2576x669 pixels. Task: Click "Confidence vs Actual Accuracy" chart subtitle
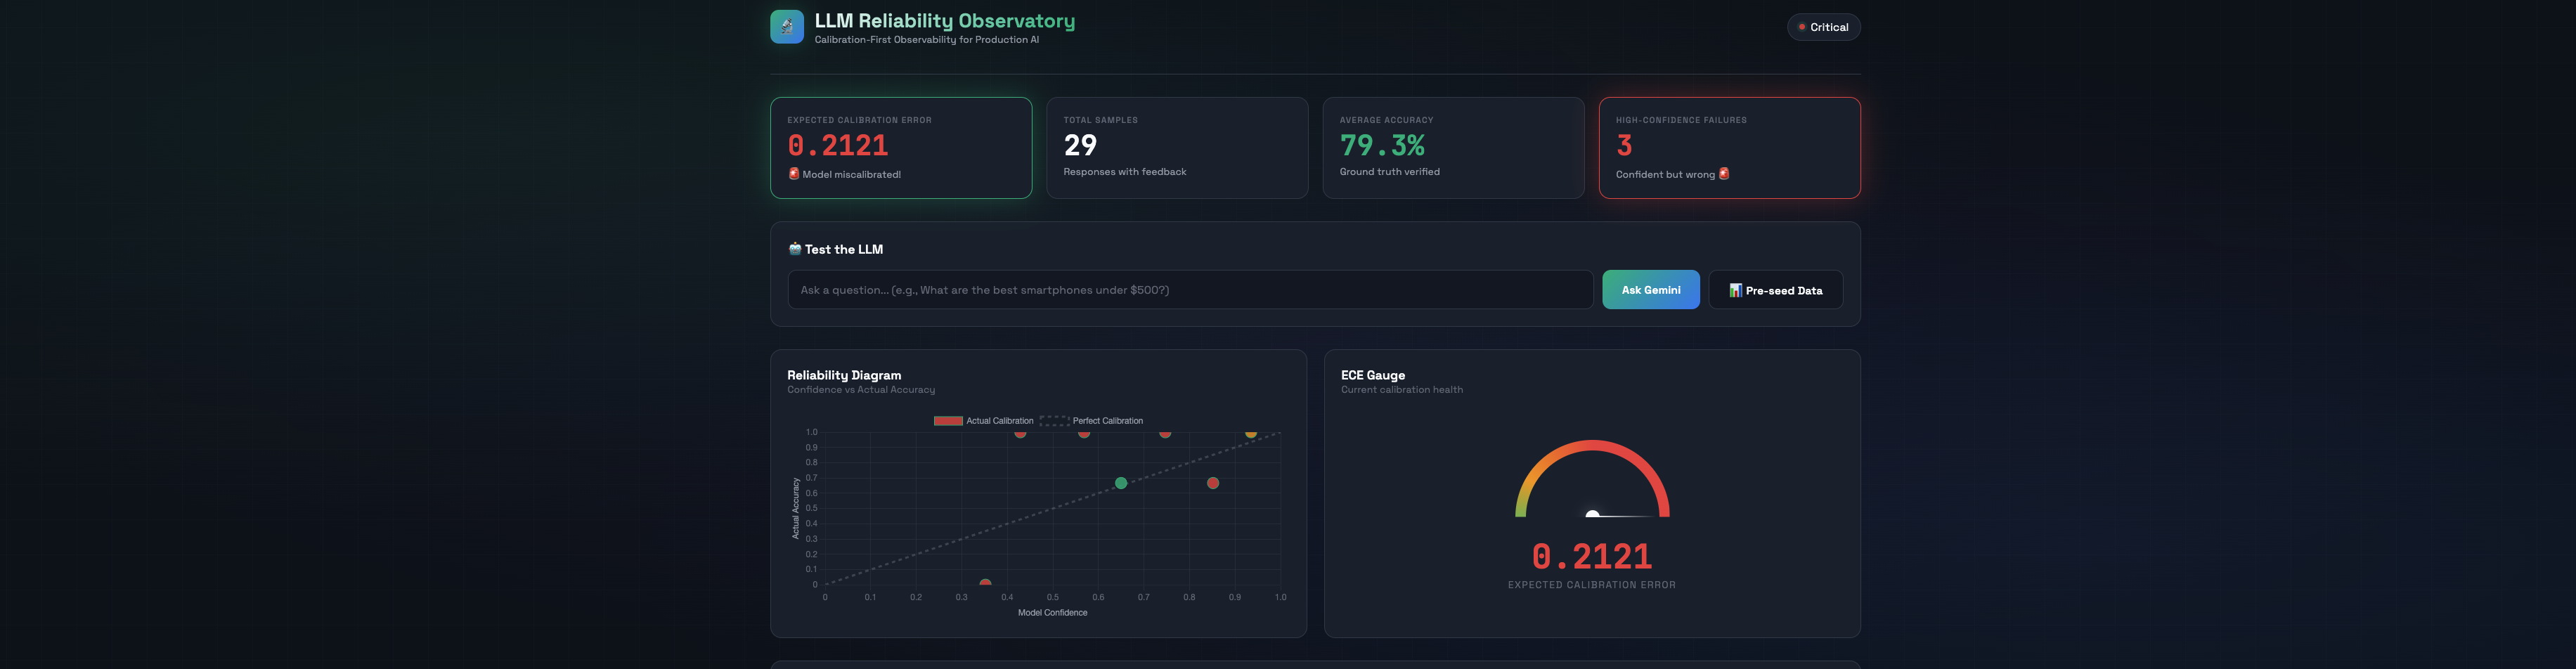pos(861,390)
